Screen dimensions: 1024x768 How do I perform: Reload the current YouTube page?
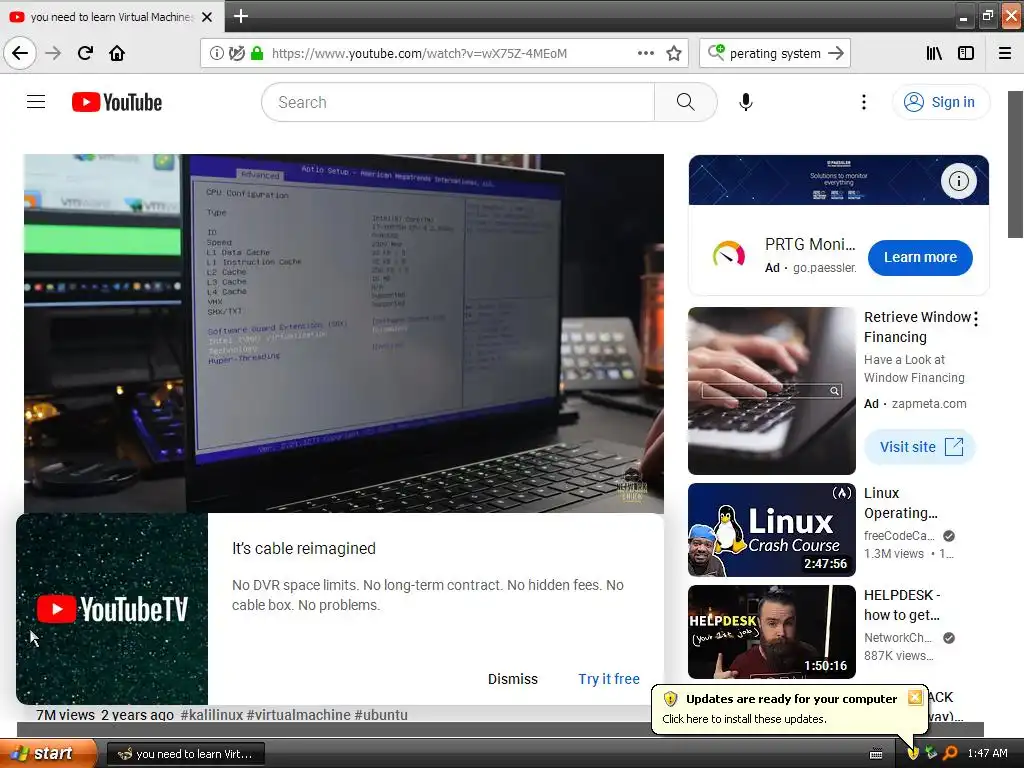(x=85, y=53)
